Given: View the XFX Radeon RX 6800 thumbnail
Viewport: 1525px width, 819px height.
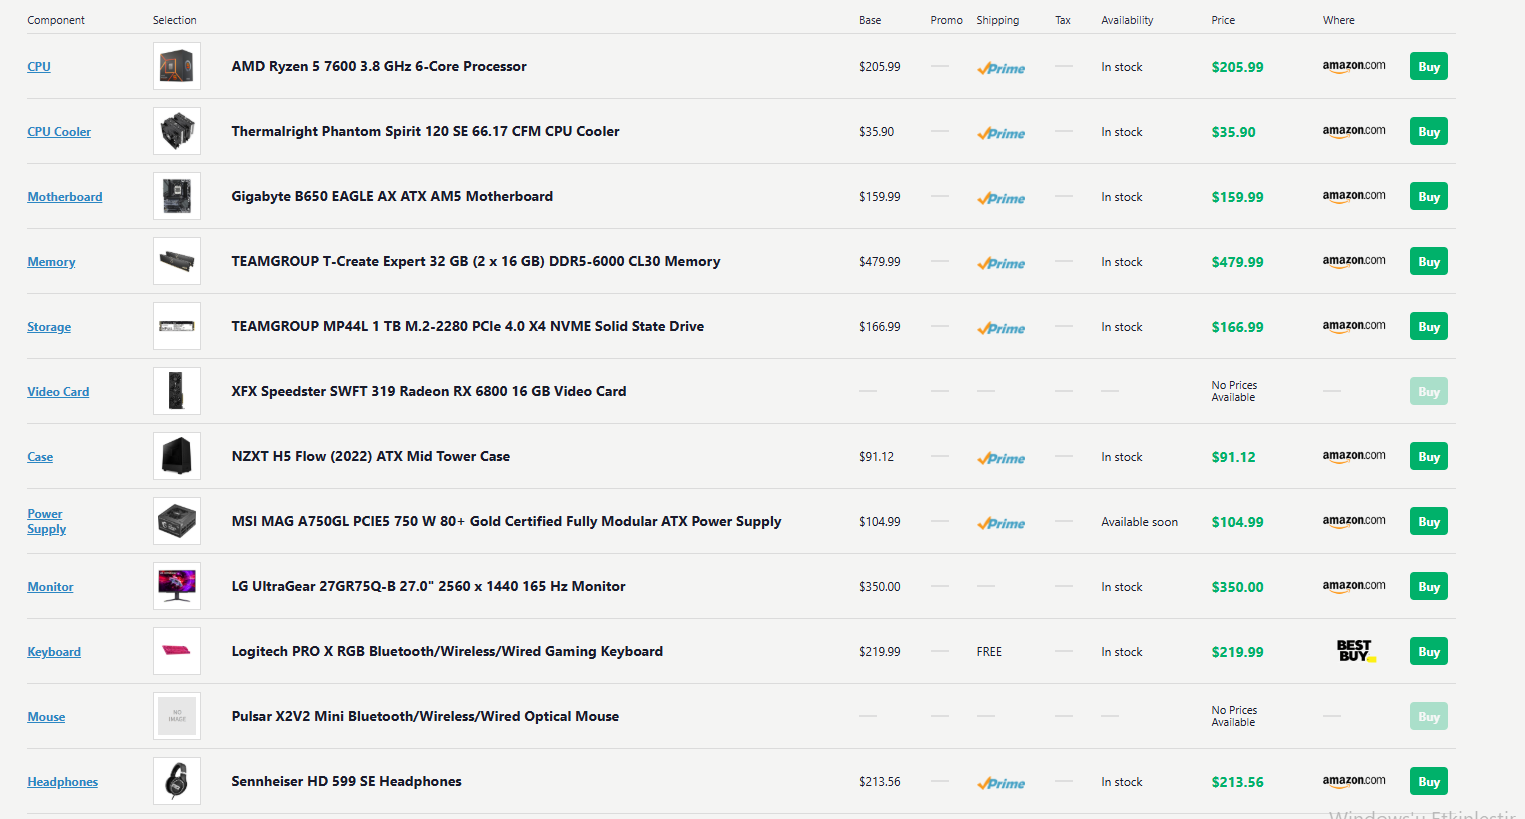Looking at the screenshot, I should click(x=177, y=391).
